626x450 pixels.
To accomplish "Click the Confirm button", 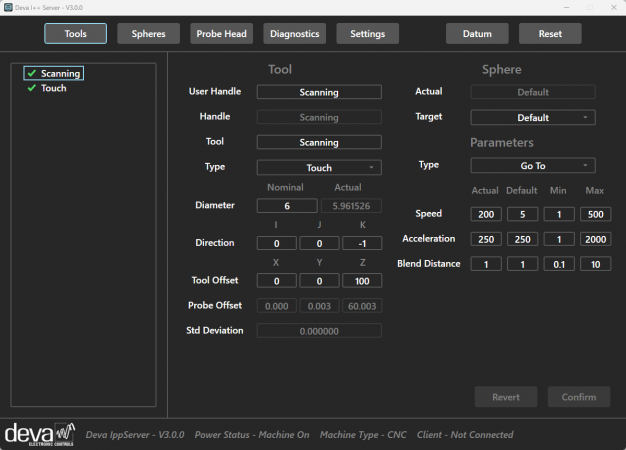I will (x=578, y=397).
